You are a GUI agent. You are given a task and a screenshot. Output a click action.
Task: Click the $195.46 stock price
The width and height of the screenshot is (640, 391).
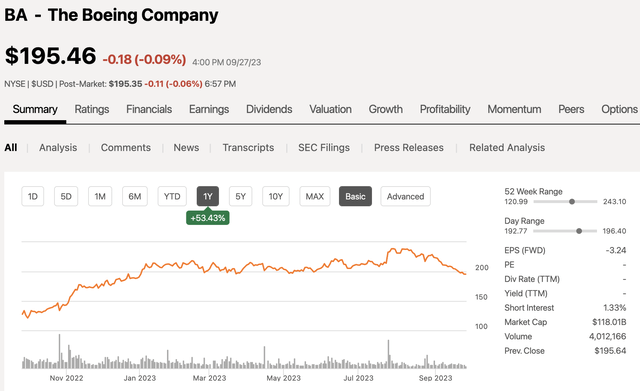coord(51,56)
